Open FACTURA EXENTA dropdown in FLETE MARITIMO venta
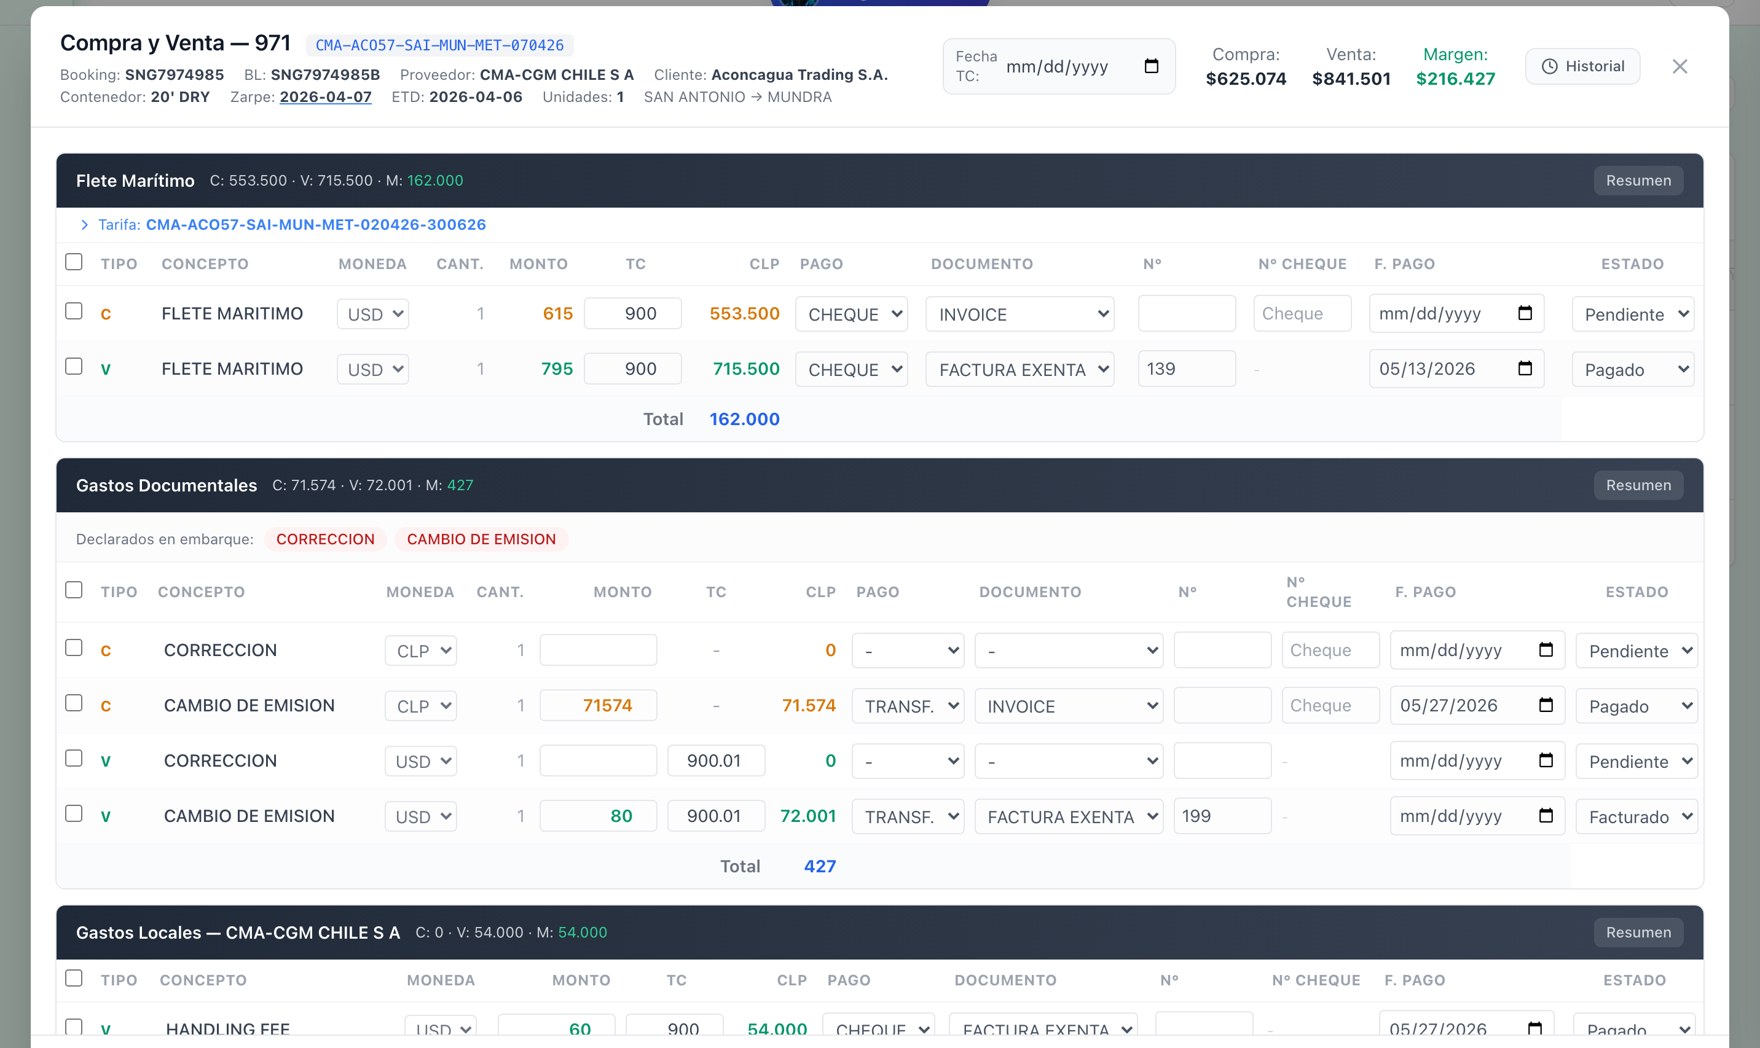 point(1020,369)
